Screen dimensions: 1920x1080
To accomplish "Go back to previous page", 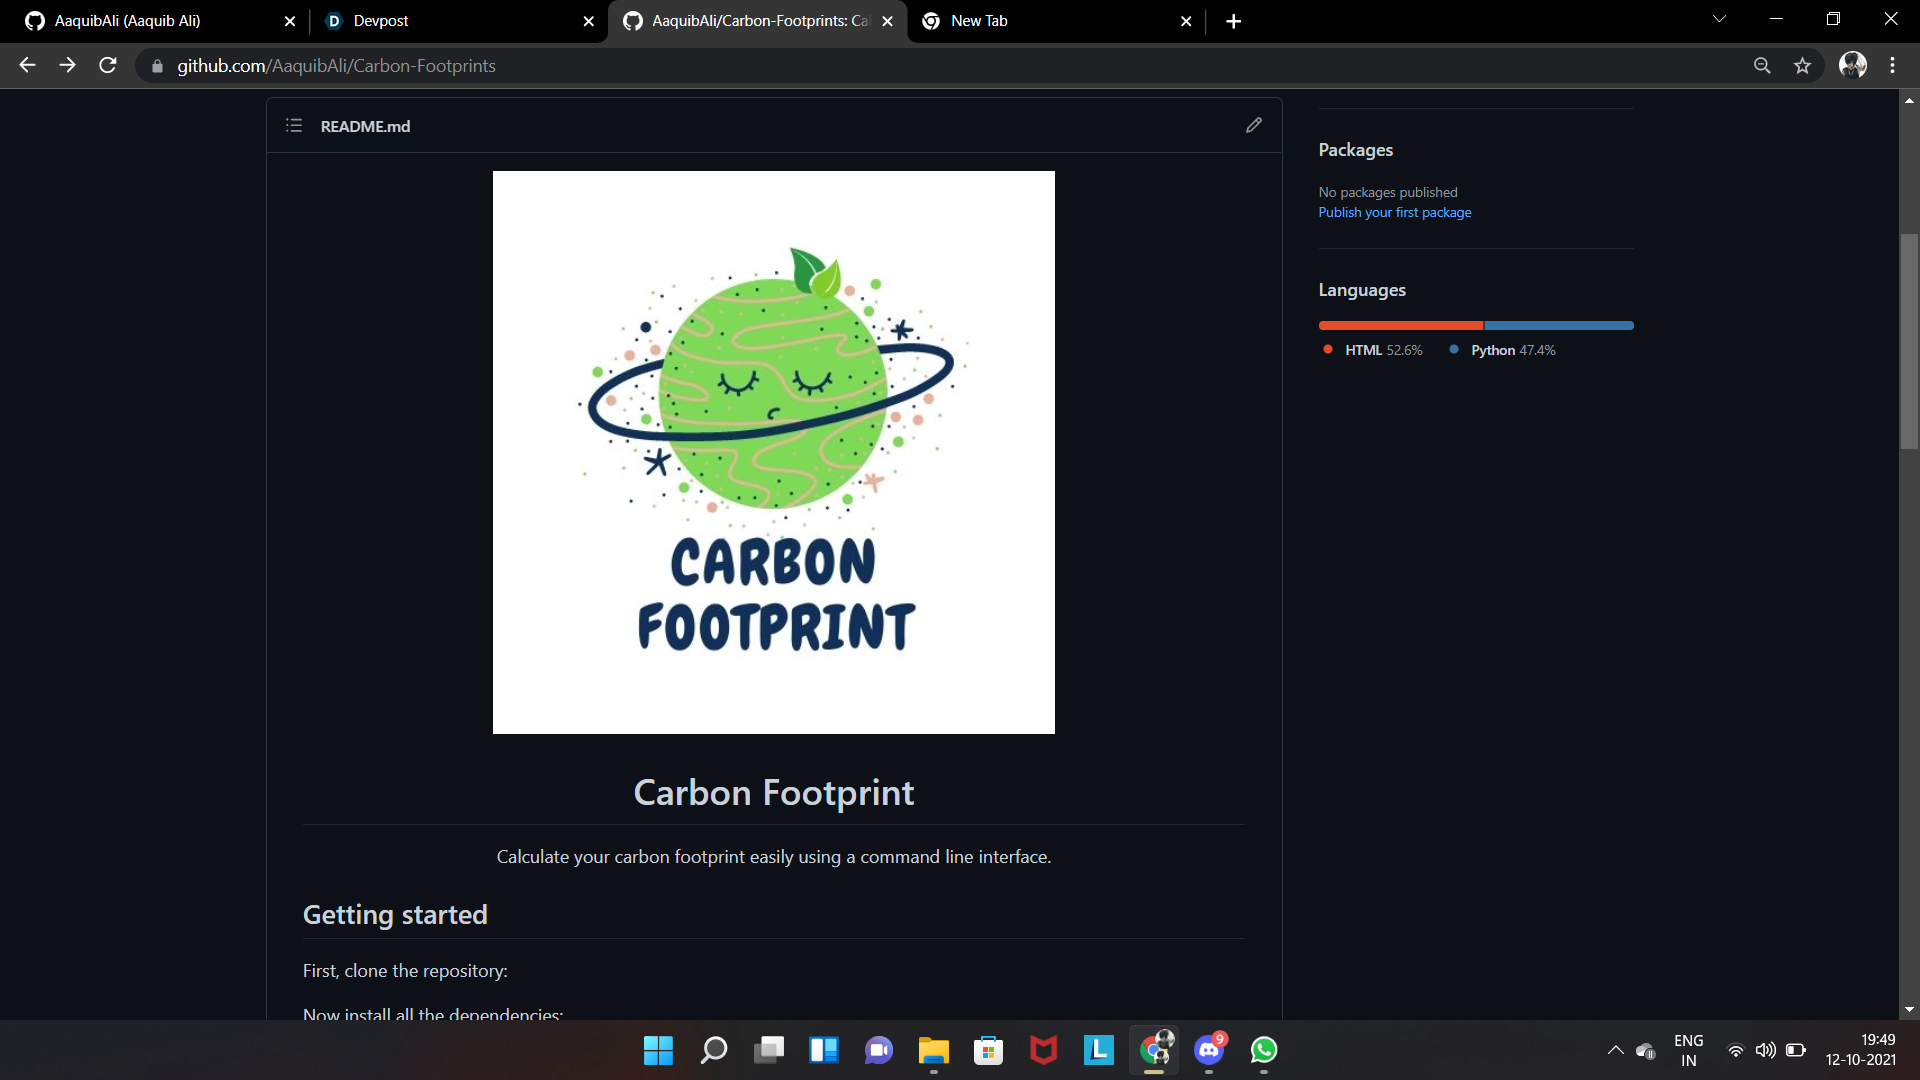I will [27, 66].
